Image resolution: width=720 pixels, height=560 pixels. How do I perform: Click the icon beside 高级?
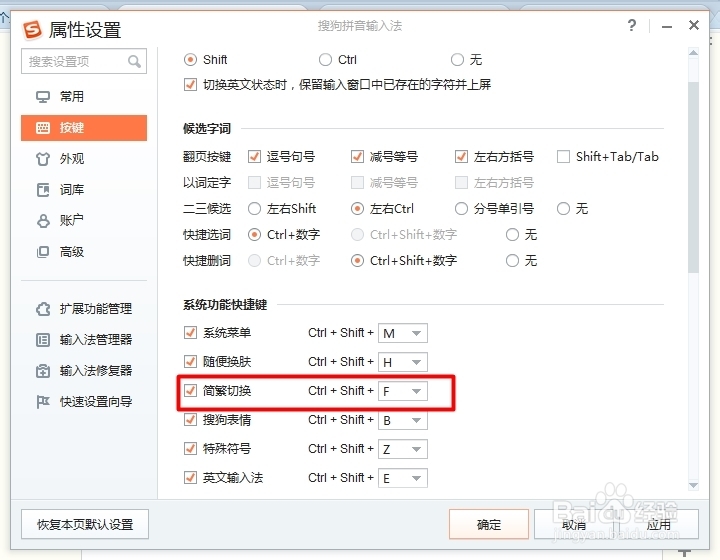(43, 252)
